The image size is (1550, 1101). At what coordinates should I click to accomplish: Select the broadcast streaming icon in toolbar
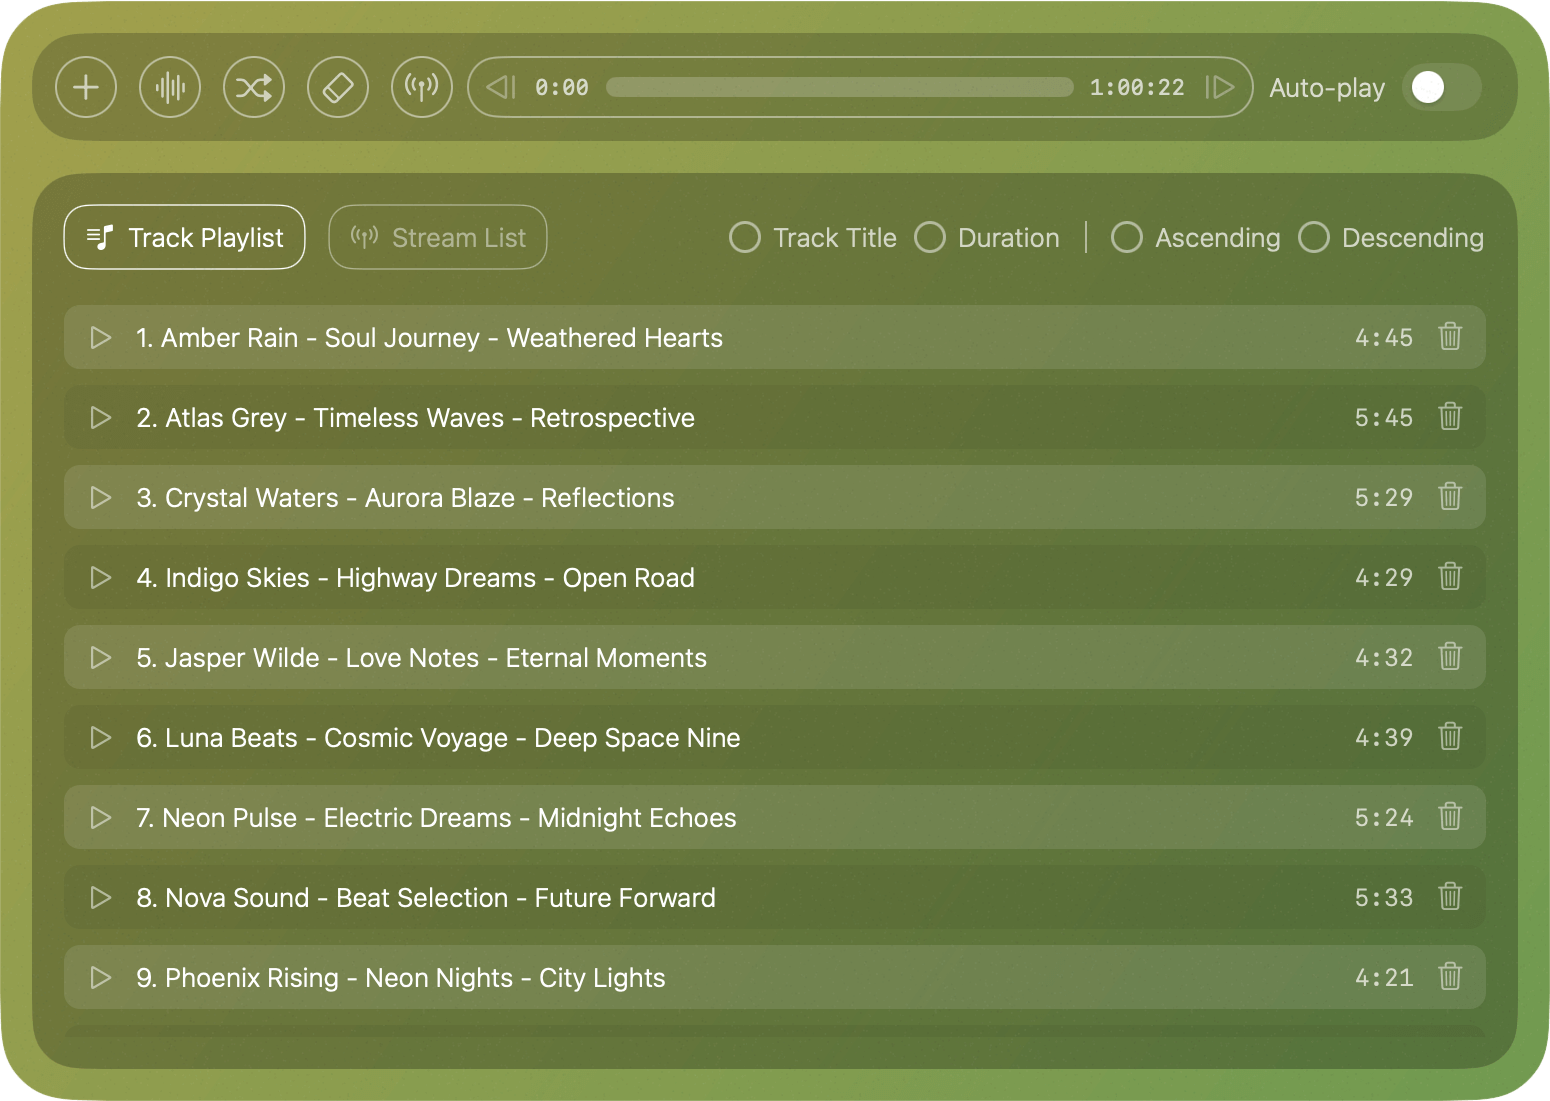pyautogui.click(x=422, y=87)
